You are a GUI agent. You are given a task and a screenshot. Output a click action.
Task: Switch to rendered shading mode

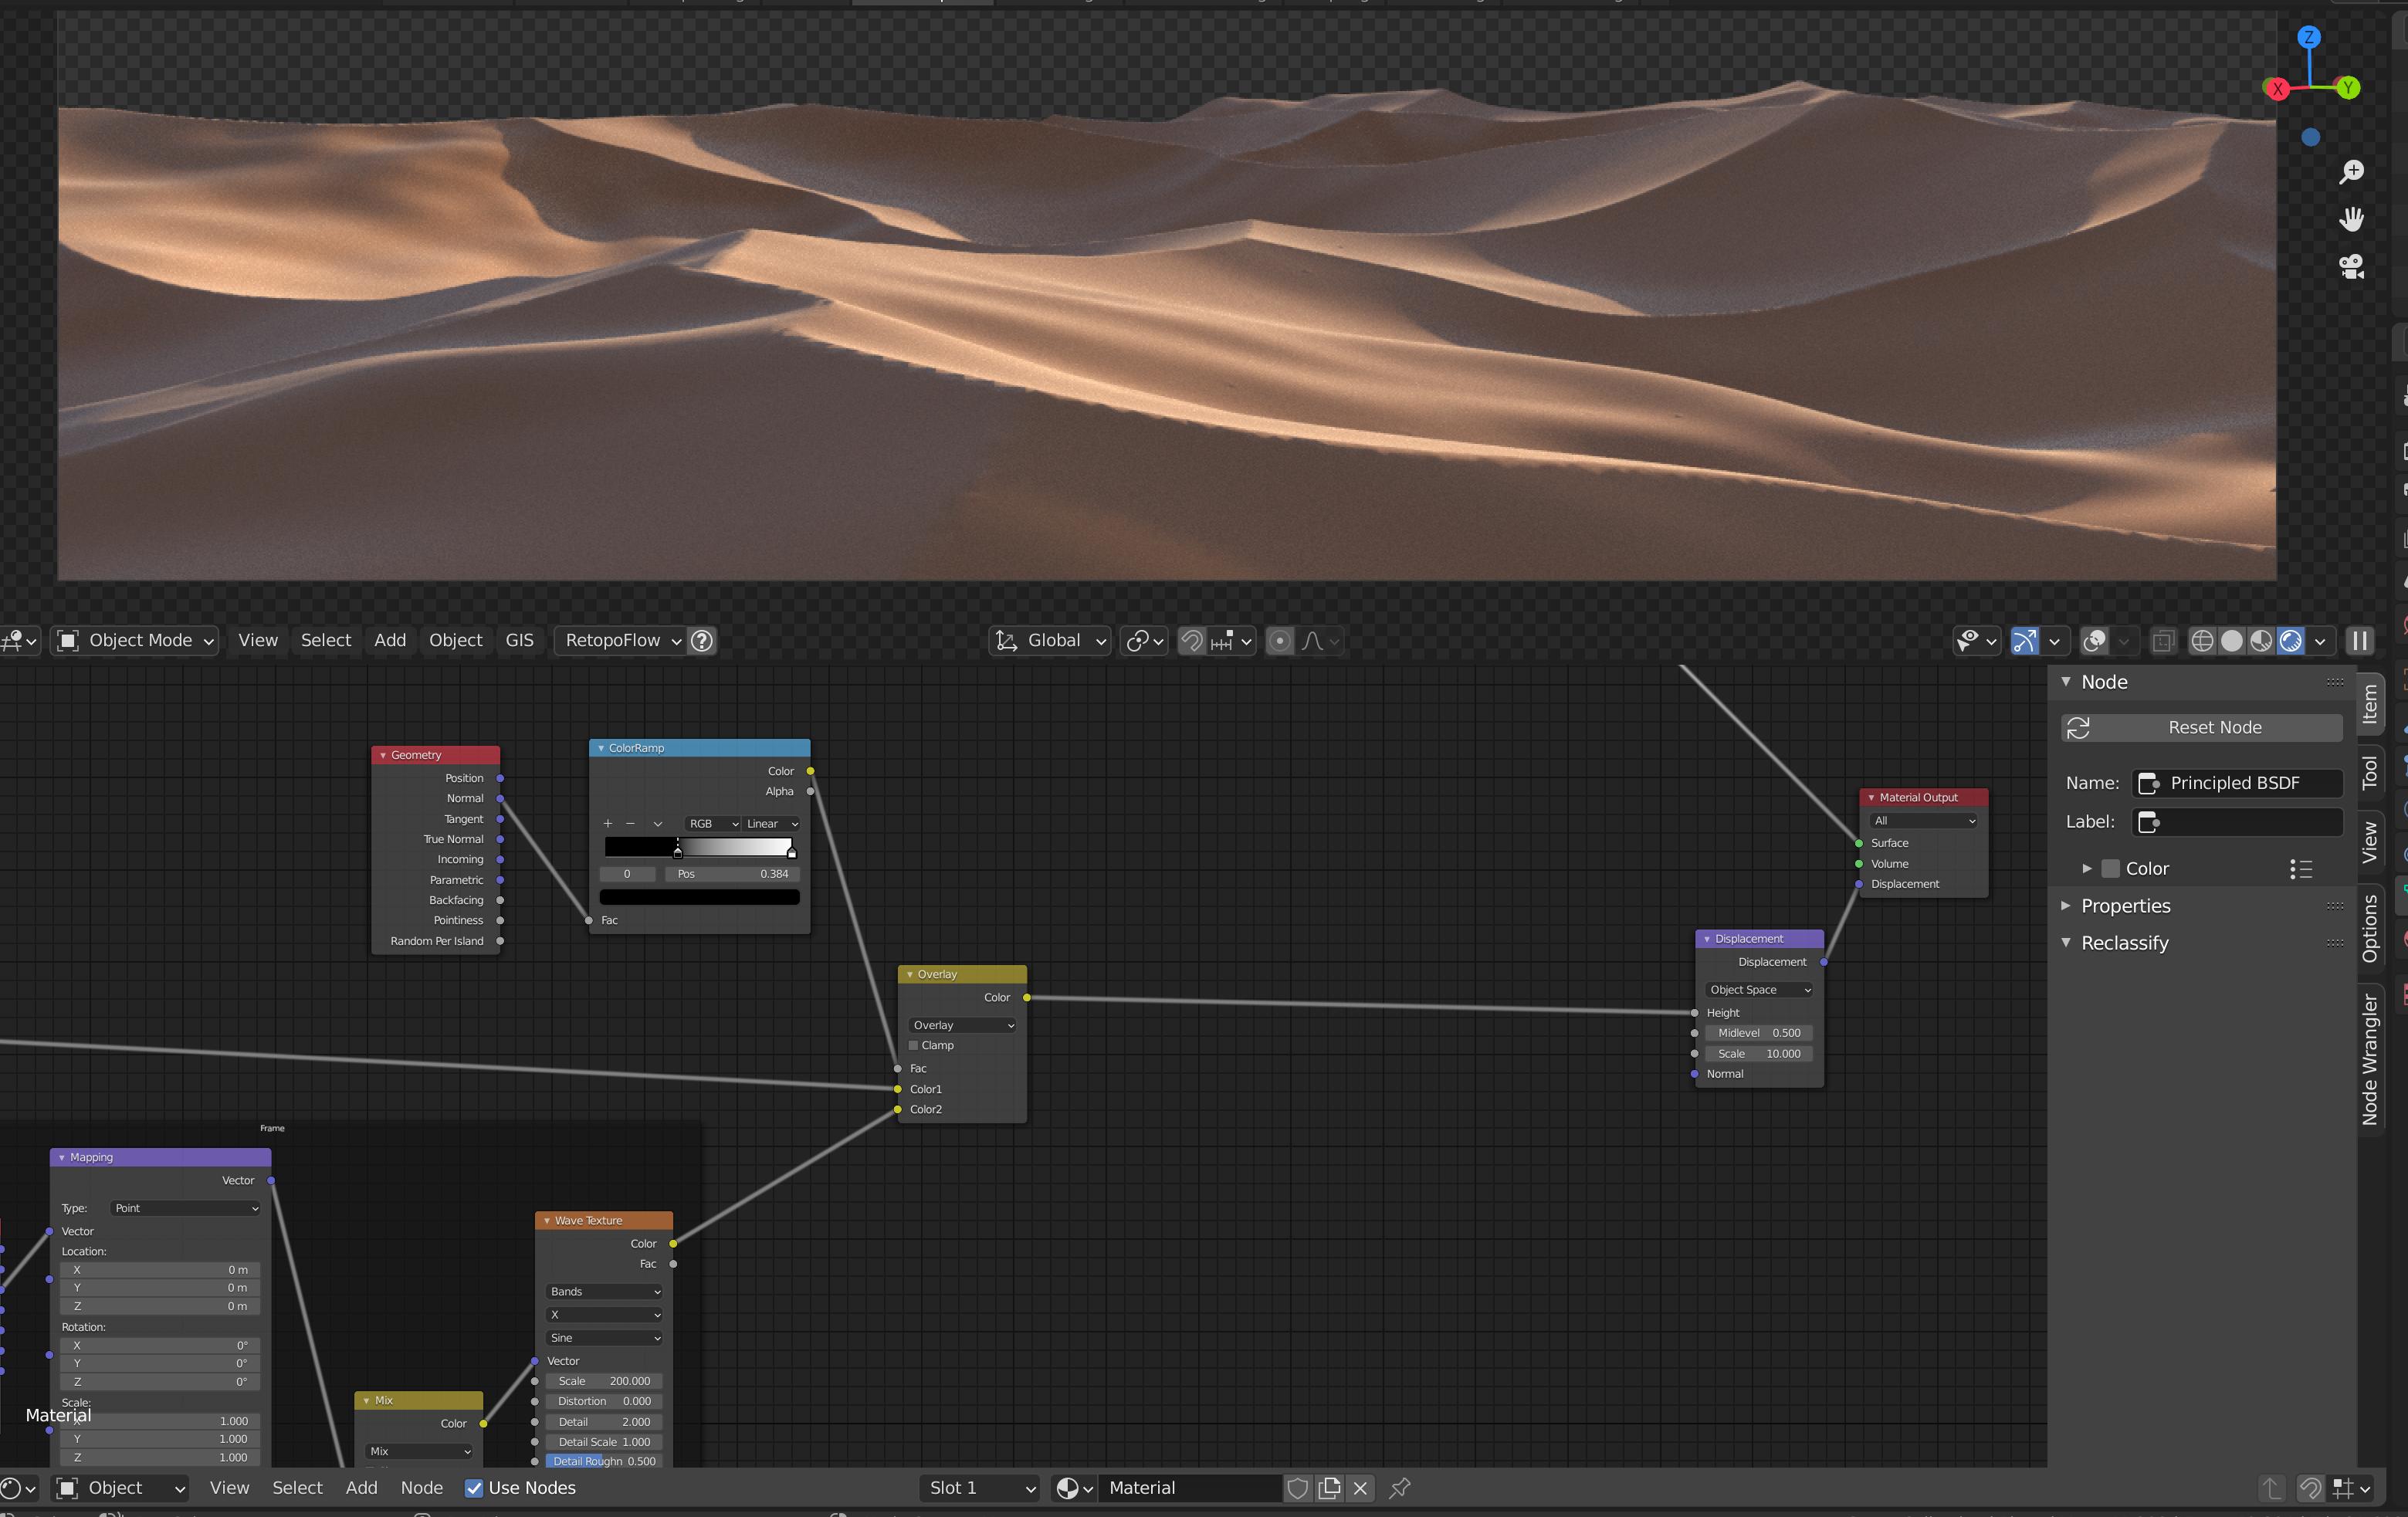click(x=2290, y=641)
